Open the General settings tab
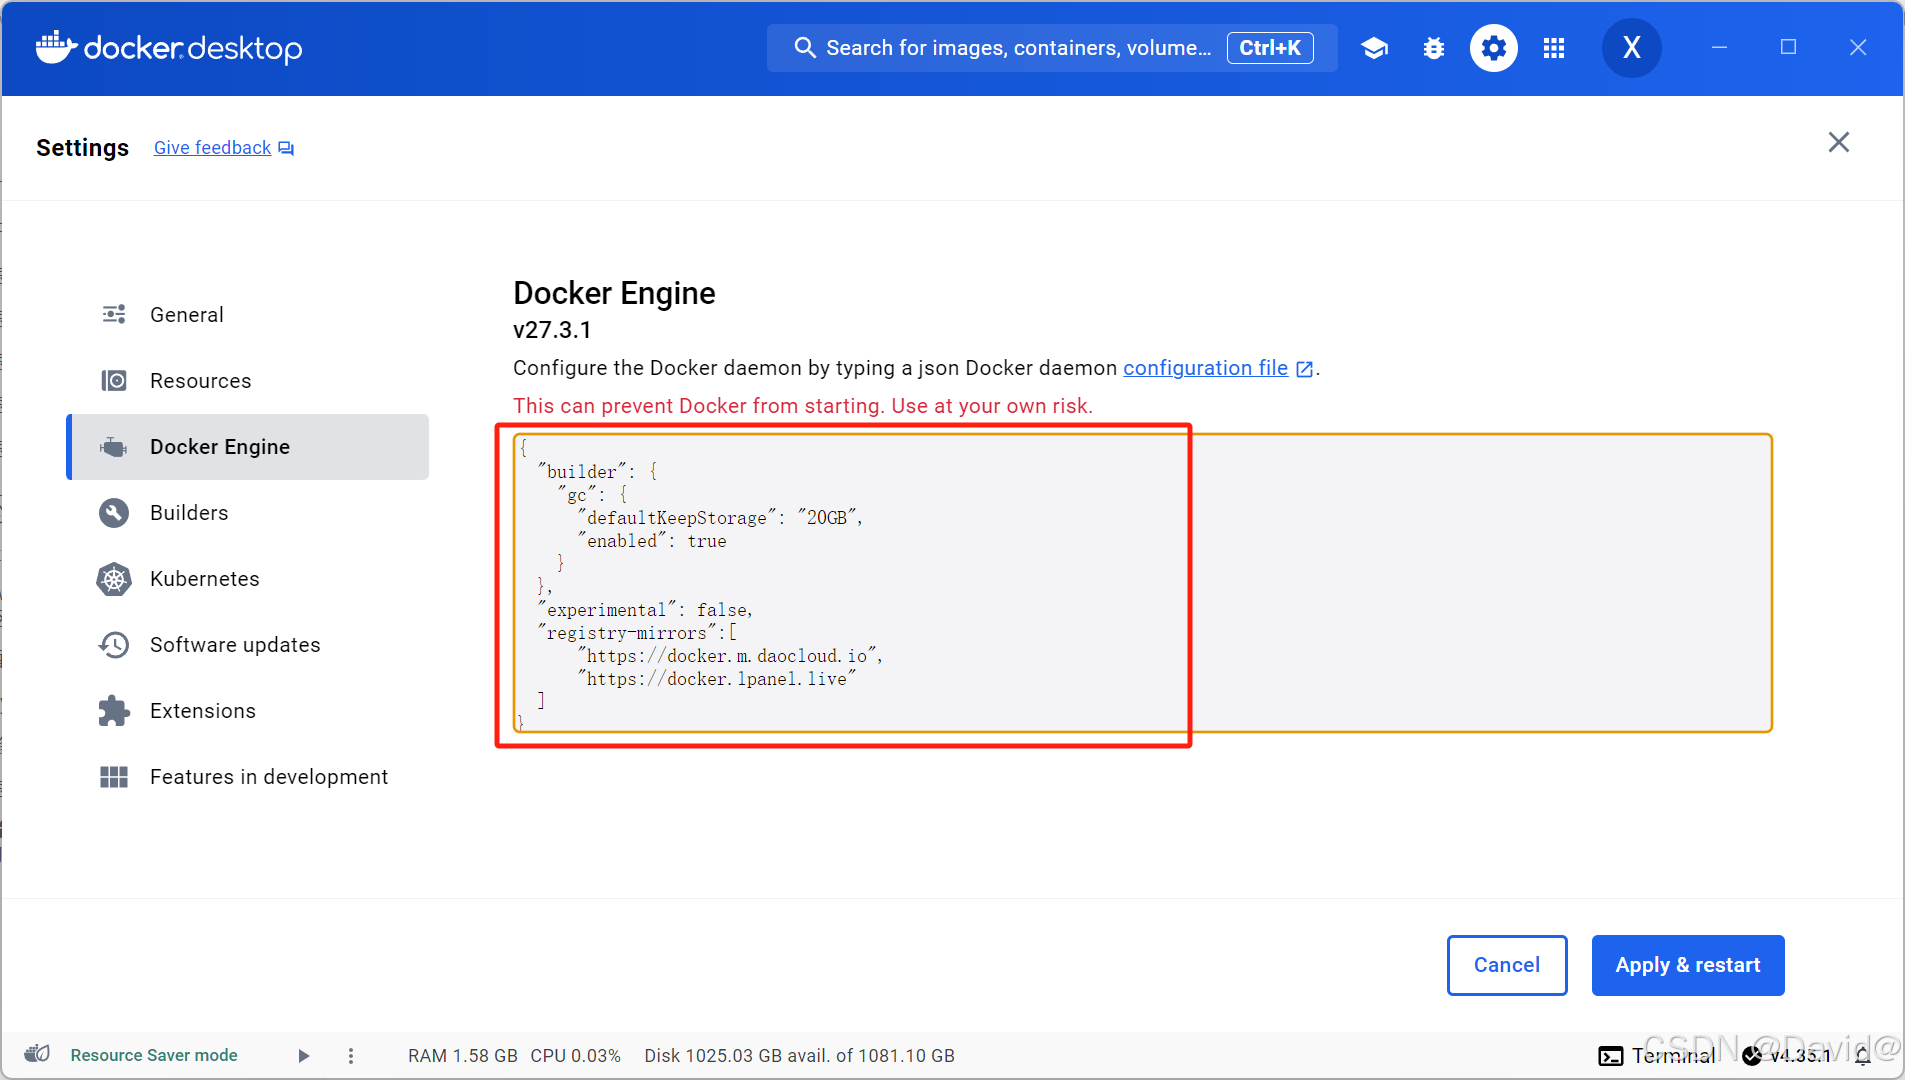 pyautogui.click(x=249, y=315)
